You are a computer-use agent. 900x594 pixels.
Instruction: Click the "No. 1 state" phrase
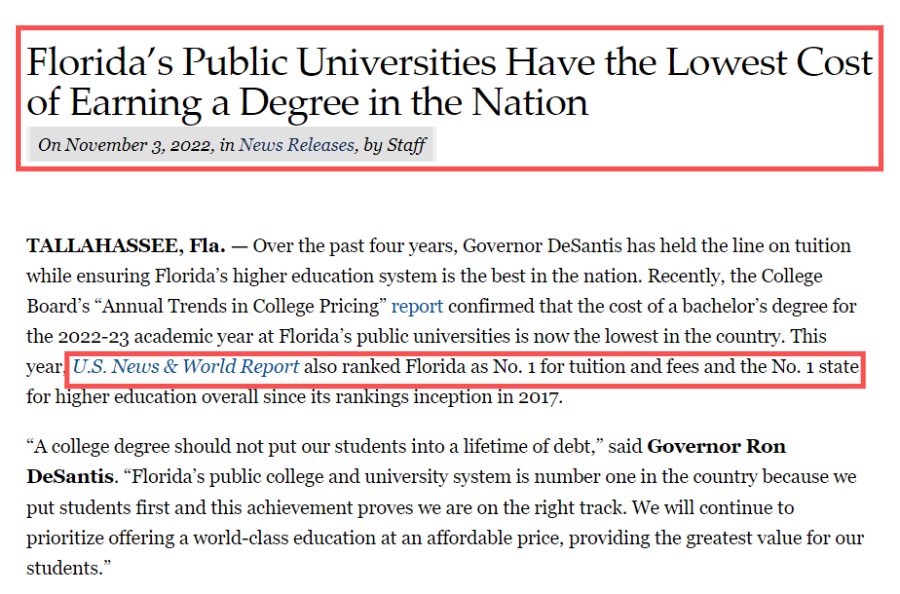tap(815, 367)
